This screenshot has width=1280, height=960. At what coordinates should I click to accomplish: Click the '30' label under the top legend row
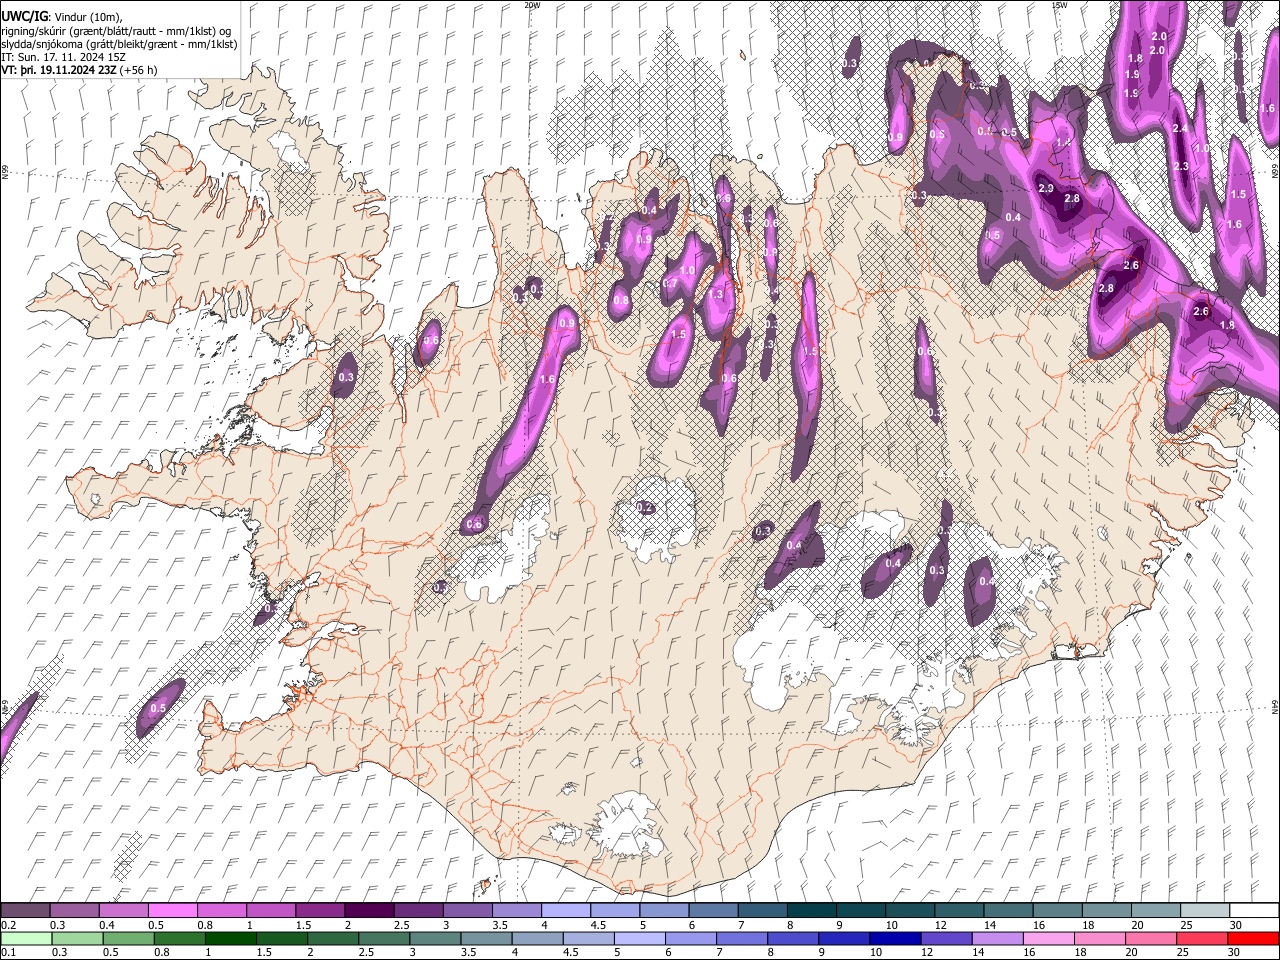coord(1235,925)
